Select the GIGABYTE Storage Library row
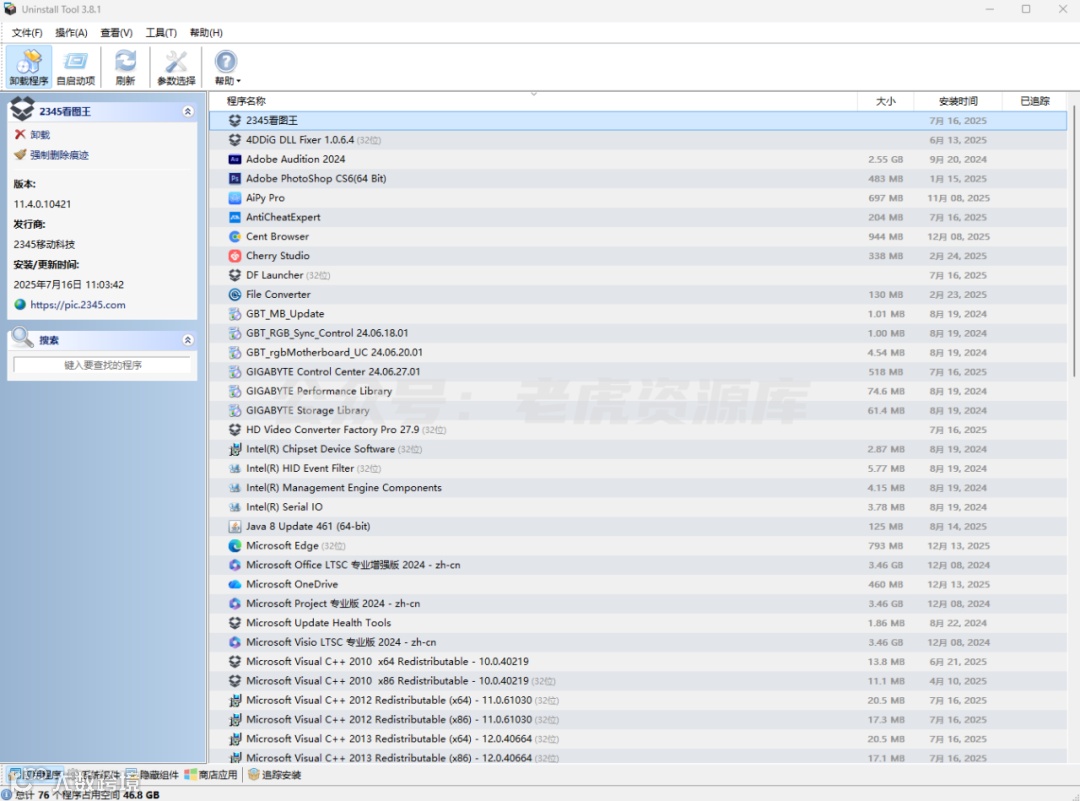Viewport: 1080px width, 801px height. point(638,410)
